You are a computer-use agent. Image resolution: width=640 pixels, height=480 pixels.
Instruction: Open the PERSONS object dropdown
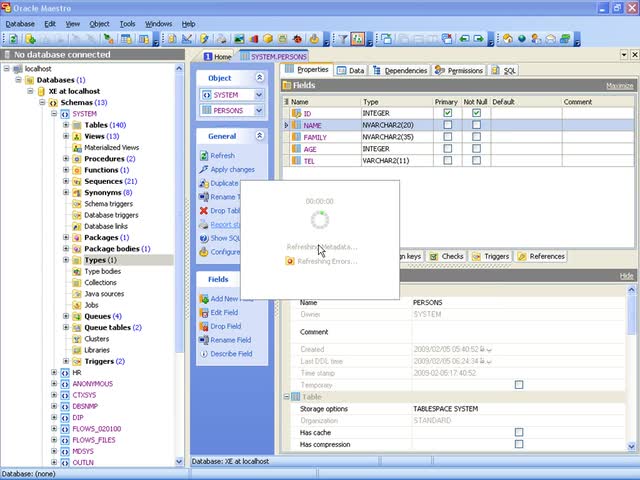click(259, 111)
